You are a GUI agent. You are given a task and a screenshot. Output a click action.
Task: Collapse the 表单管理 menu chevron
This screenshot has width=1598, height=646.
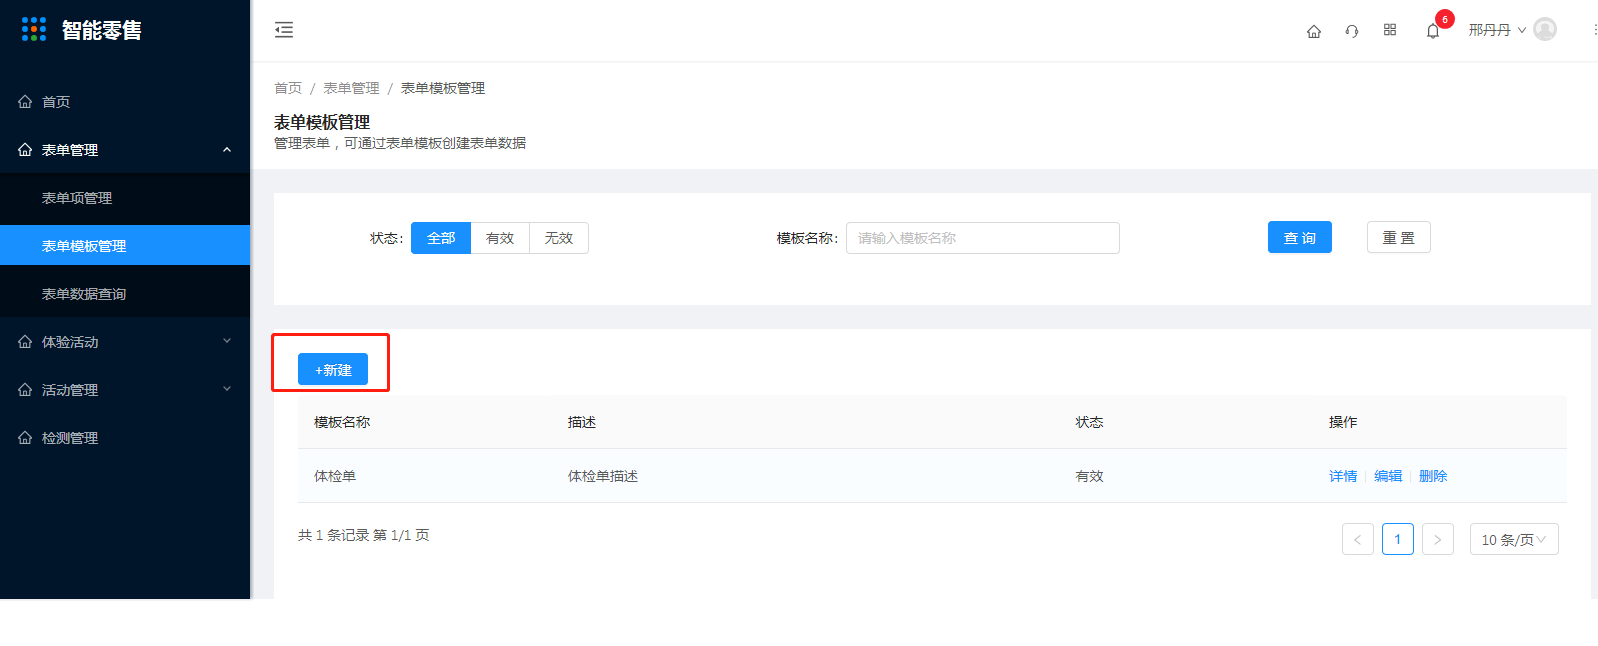[227, 150]
